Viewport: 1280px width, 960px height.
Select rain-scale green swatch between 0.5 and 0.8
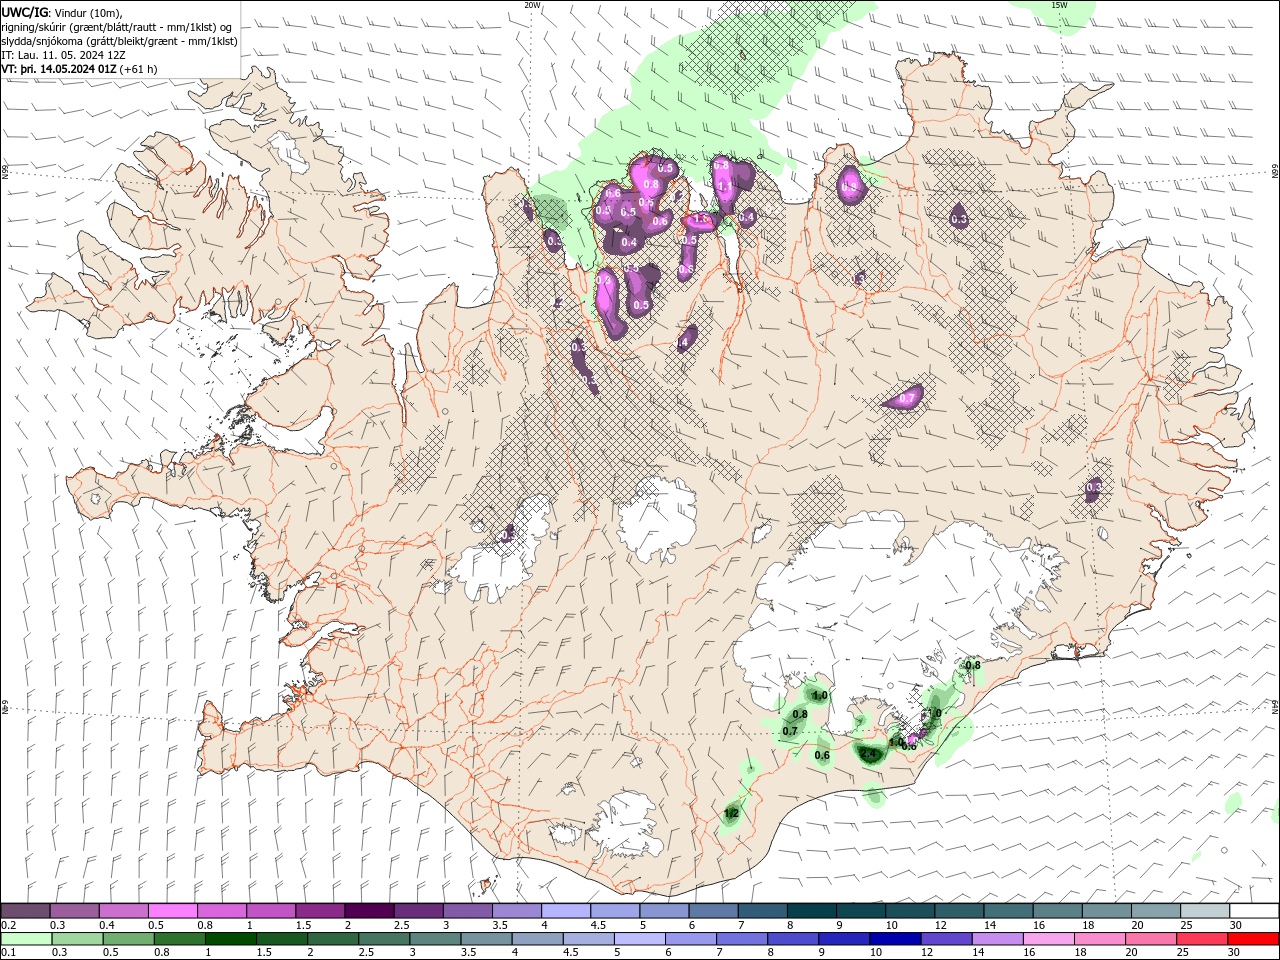(129, 939)
